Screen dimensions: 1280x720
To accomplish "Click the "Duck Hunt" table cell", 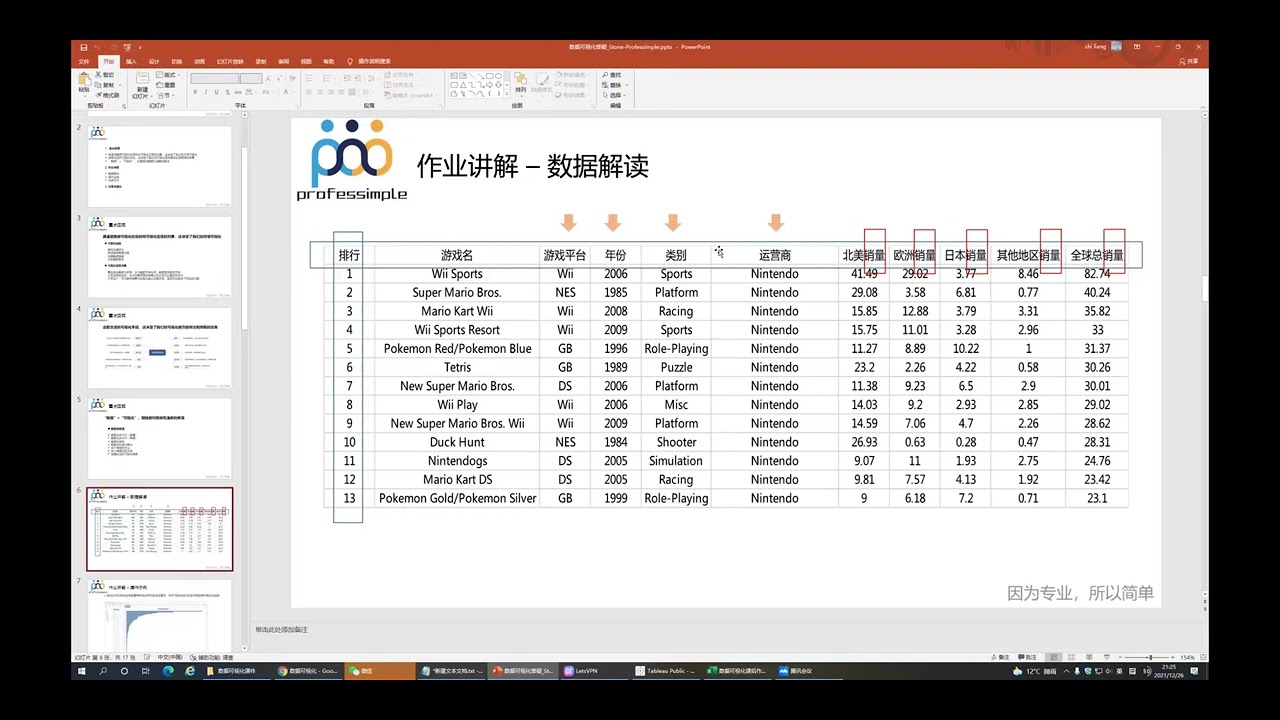I will pos(457,442).
